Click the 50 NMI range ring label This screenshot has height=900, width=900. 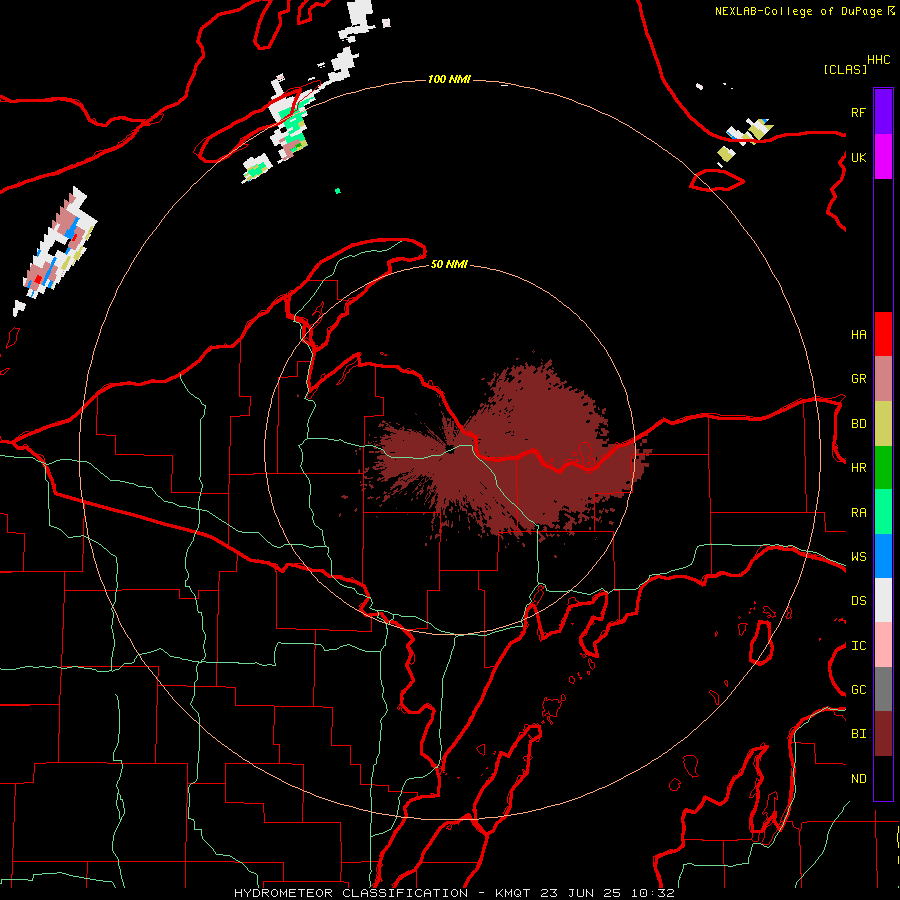(x=449, y=264)
